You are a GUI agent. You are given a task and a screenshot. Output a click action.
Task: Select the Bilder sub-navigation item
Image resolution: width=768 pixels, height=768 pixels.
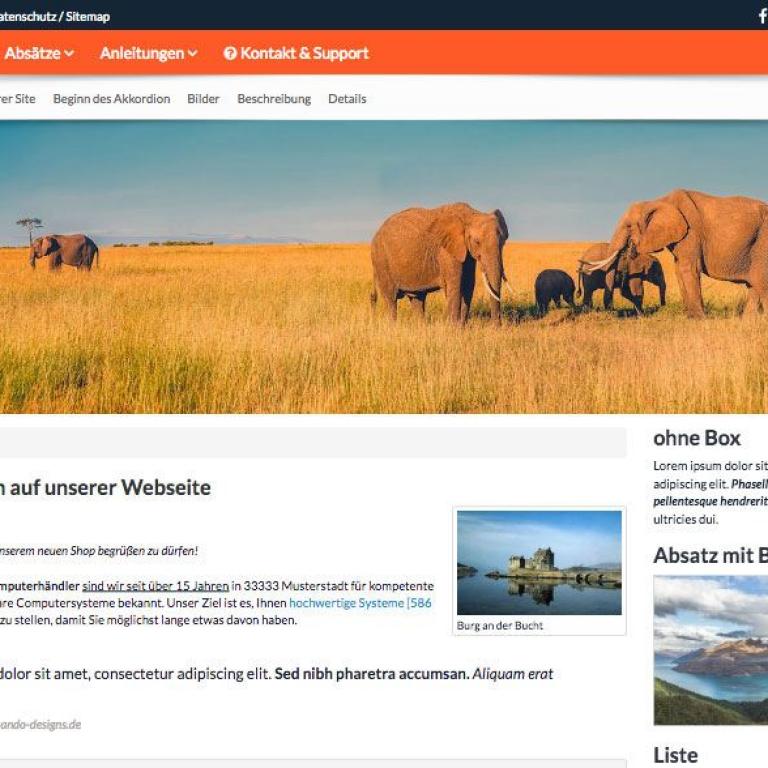203,98
